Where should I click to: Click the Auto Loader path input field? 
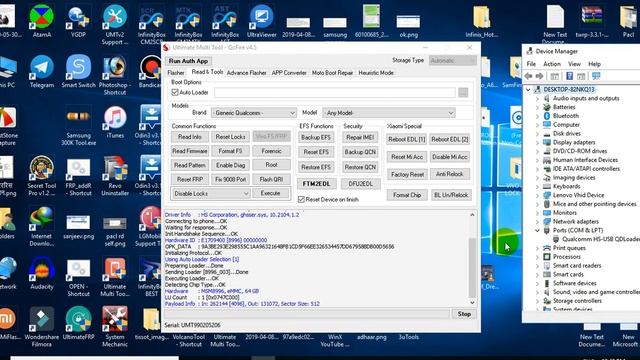(x=335, y=93)
